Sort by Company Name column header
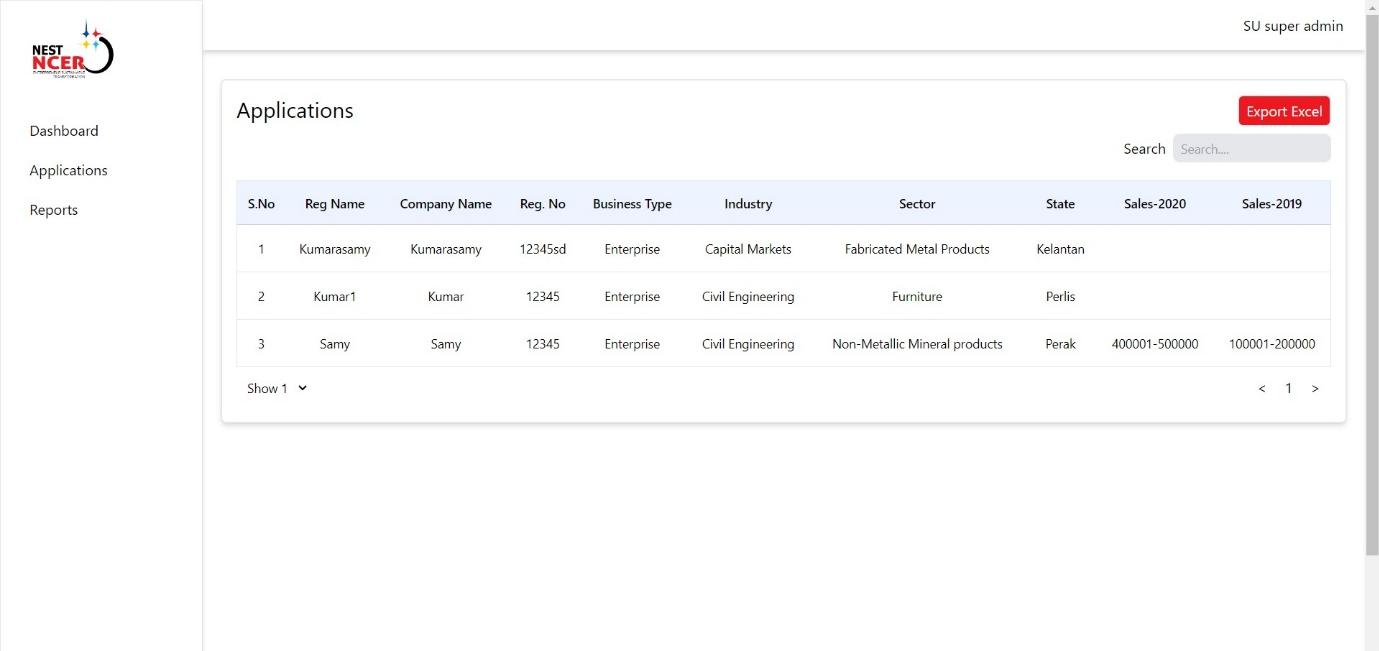 click(446, 204)
